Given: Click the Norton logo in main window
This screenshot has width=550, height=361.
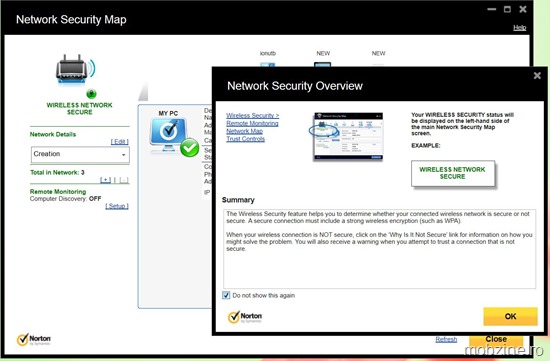Looking at the screenshot, I should pos(34,340).
